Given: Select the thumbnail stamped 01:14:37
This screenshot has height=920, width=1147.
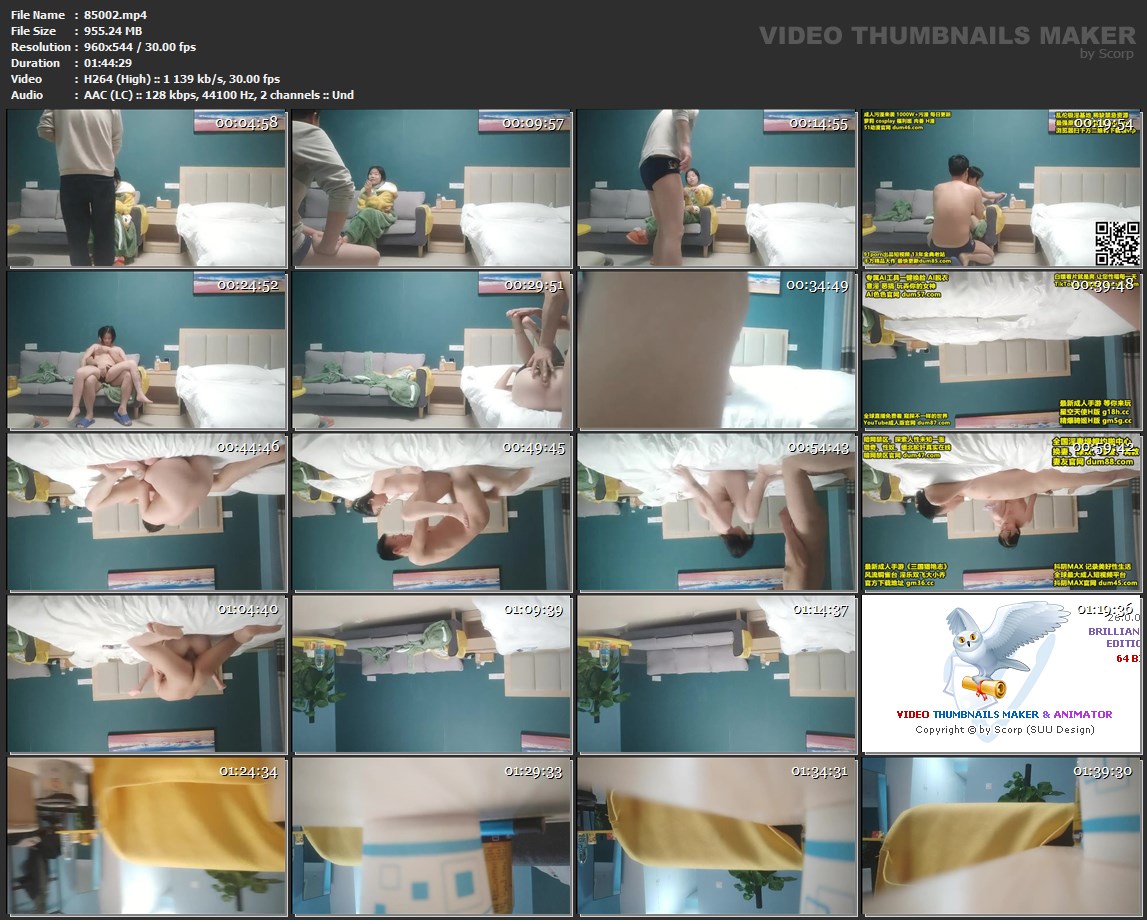Looking at the screenshot, I should coord(717,674).
